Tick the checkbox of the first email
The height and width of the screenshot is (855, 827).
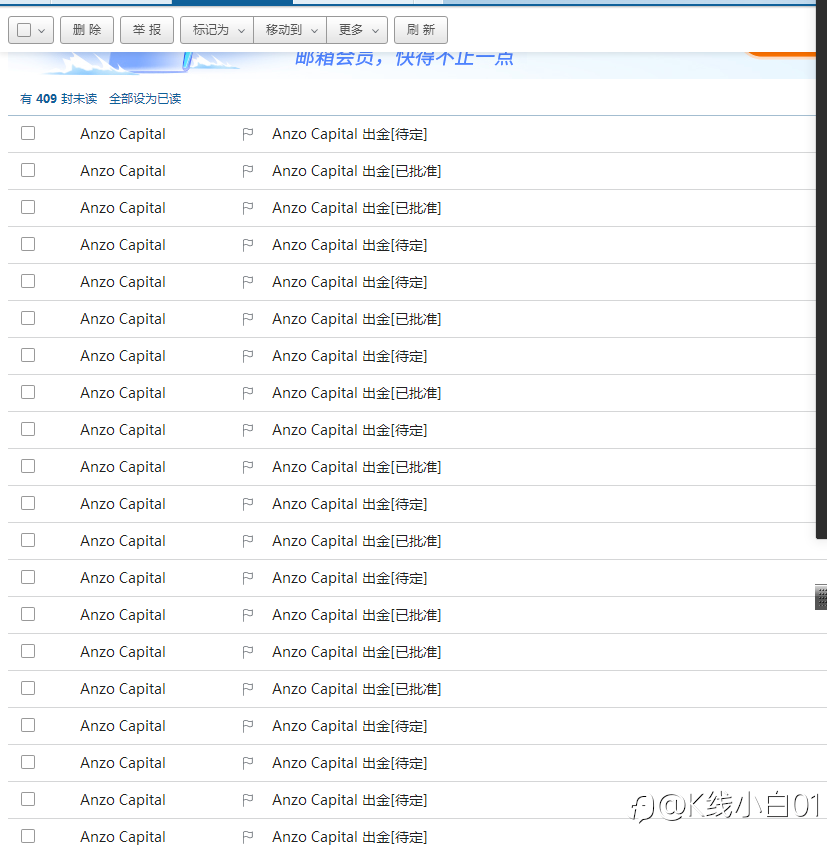28,133
